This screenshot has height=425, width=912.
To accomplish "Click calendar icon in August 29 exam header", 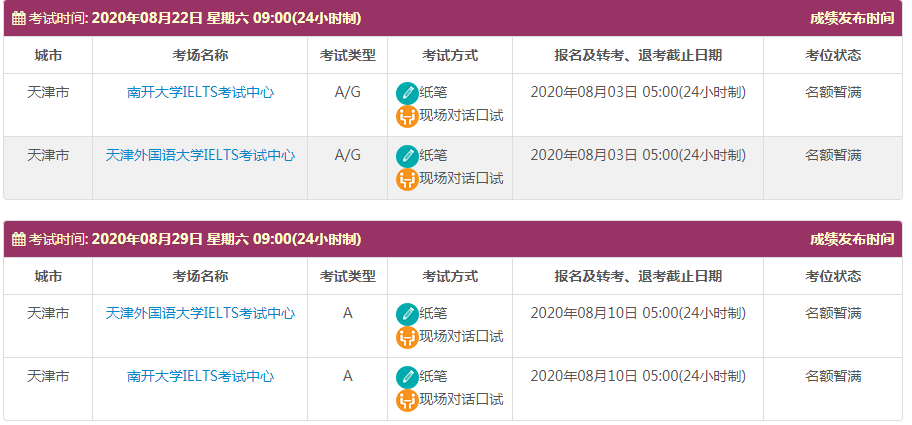I will (18, 240).
